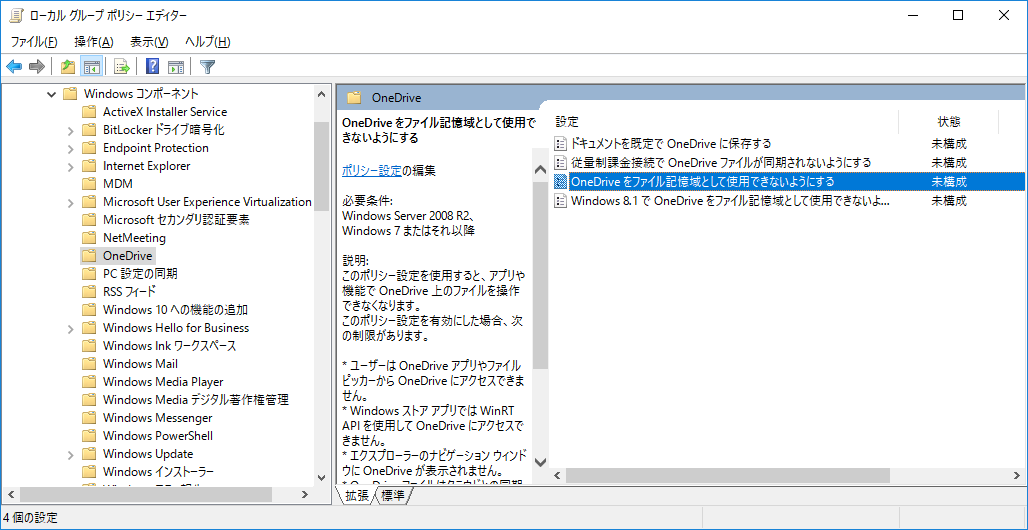Select OneDrive をファイル記憶域として使用できないようにする row

point(789,182)
